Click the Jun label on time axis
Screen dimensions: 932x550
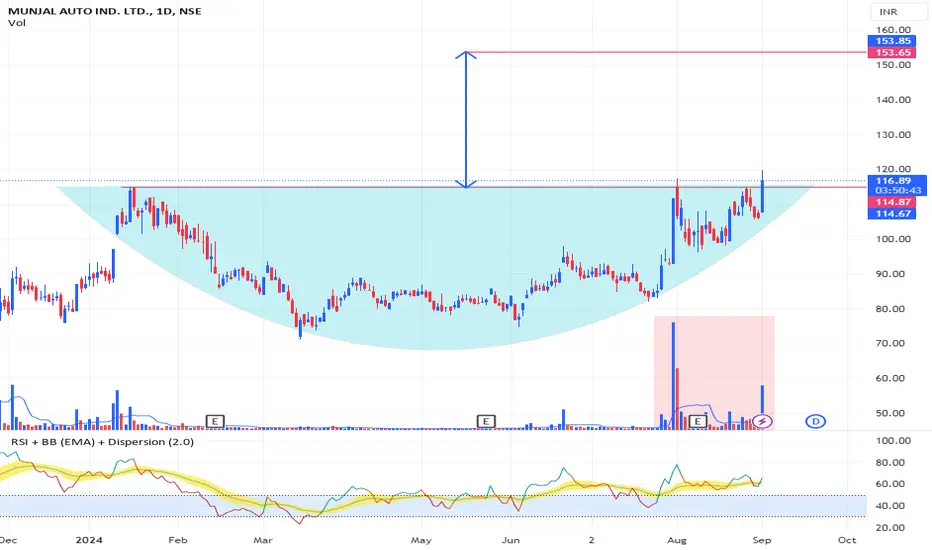511,540
